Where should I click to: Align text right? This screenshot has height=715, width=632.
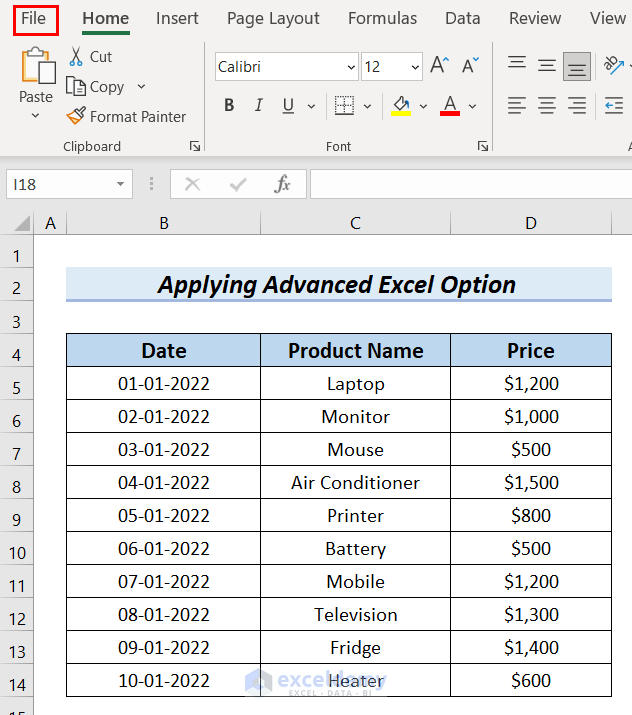click(x=577, y=106)
